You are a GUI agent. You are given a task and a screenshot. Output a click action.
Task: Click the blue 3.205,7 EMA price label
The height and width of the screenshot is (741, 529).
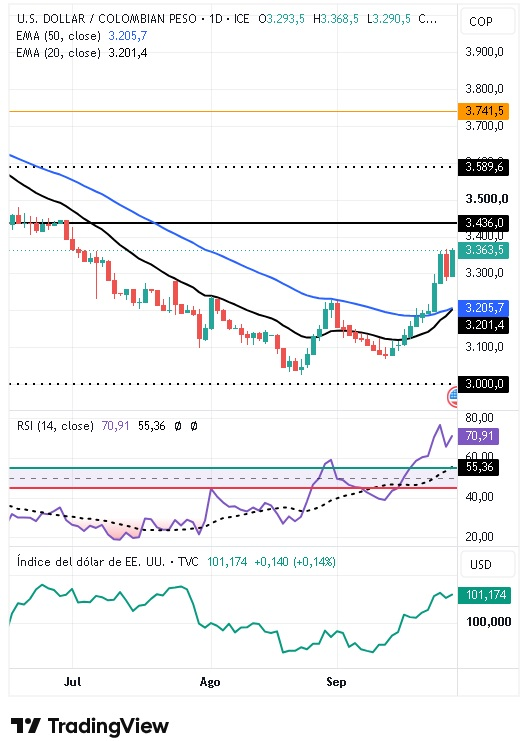[484, 308]
